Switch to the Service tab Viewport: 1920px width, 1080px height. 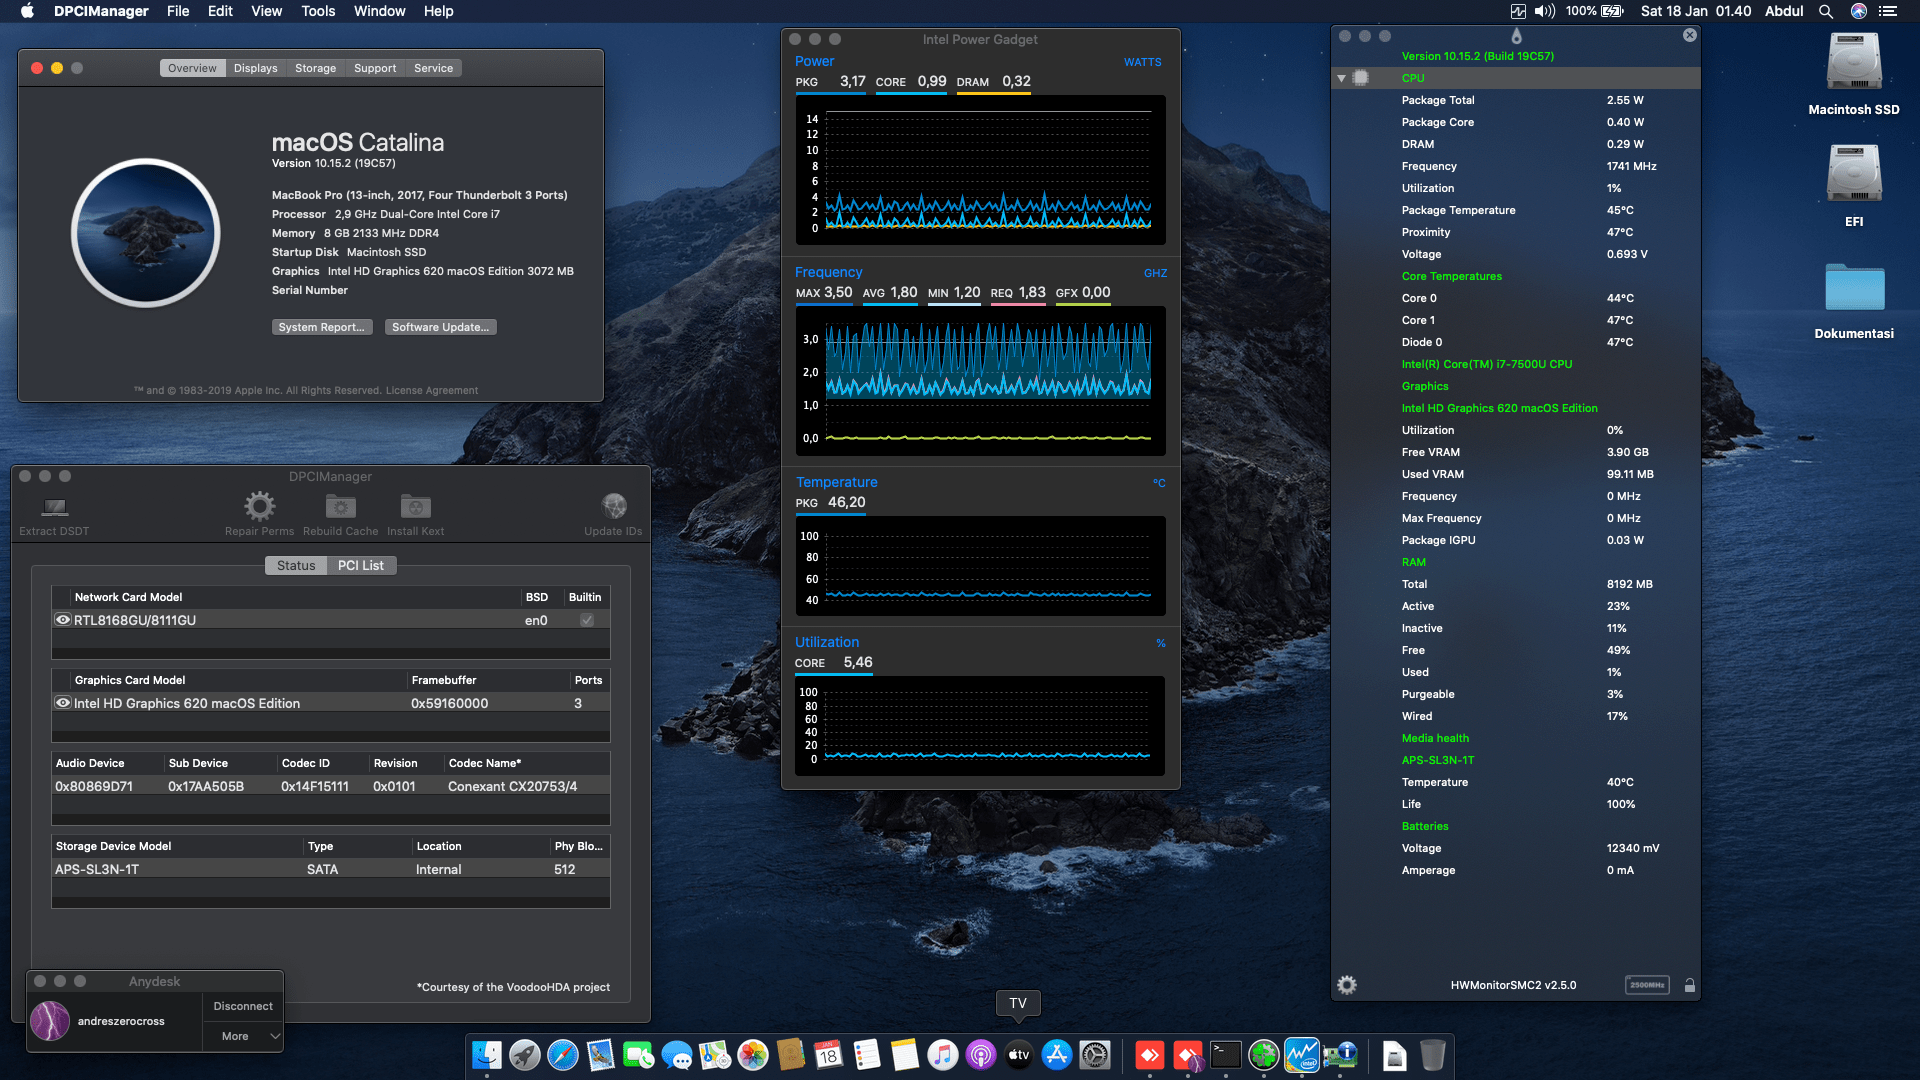click(x=433, y=68)
